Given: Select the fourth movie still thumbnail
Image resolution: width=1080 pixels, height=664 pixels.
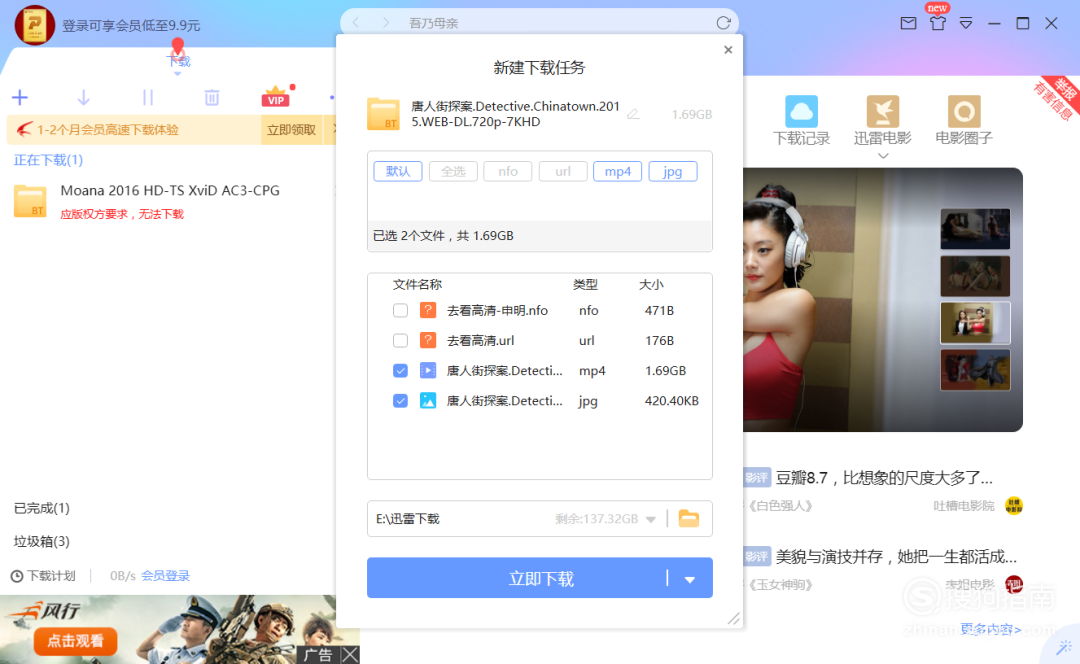Looking at the screenshot, I should point(975,369).
